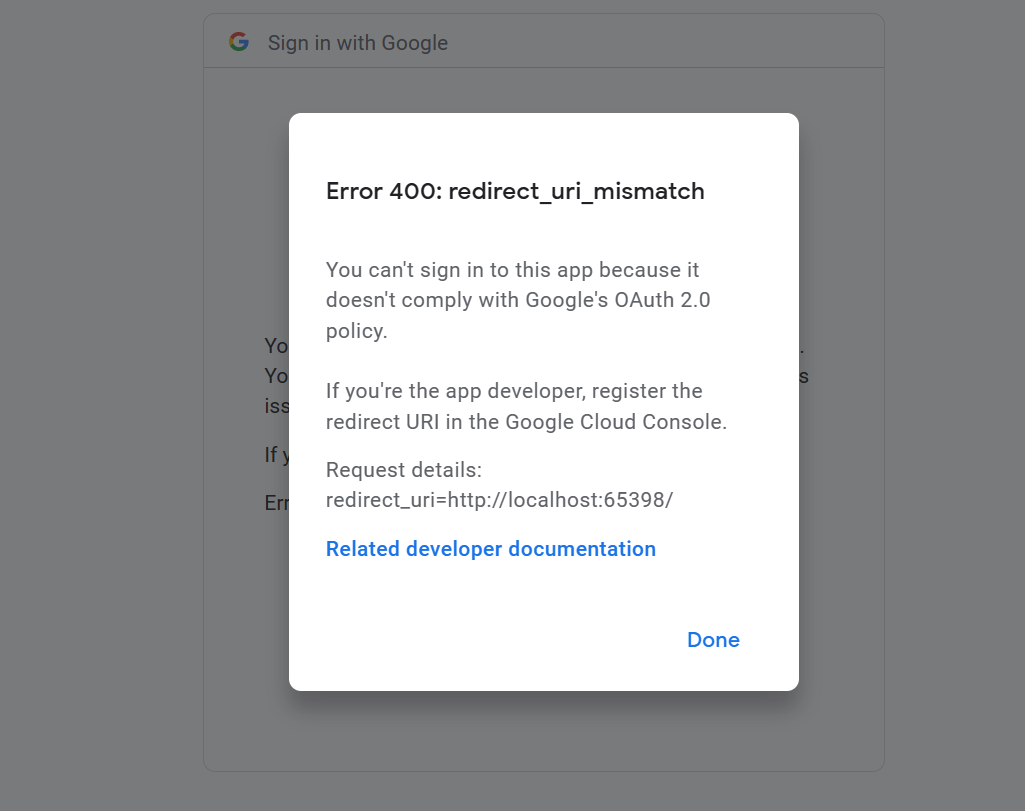This screenshot has width=1025, height=811.
Task: Dismiss the dialog with the Done button
Action: point(712,640)
